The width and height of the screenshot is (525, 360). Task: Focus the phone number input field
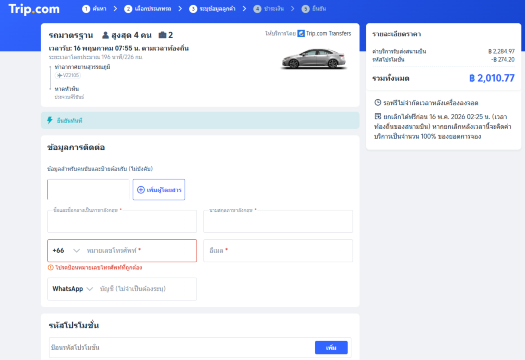(x=140, y=250)
